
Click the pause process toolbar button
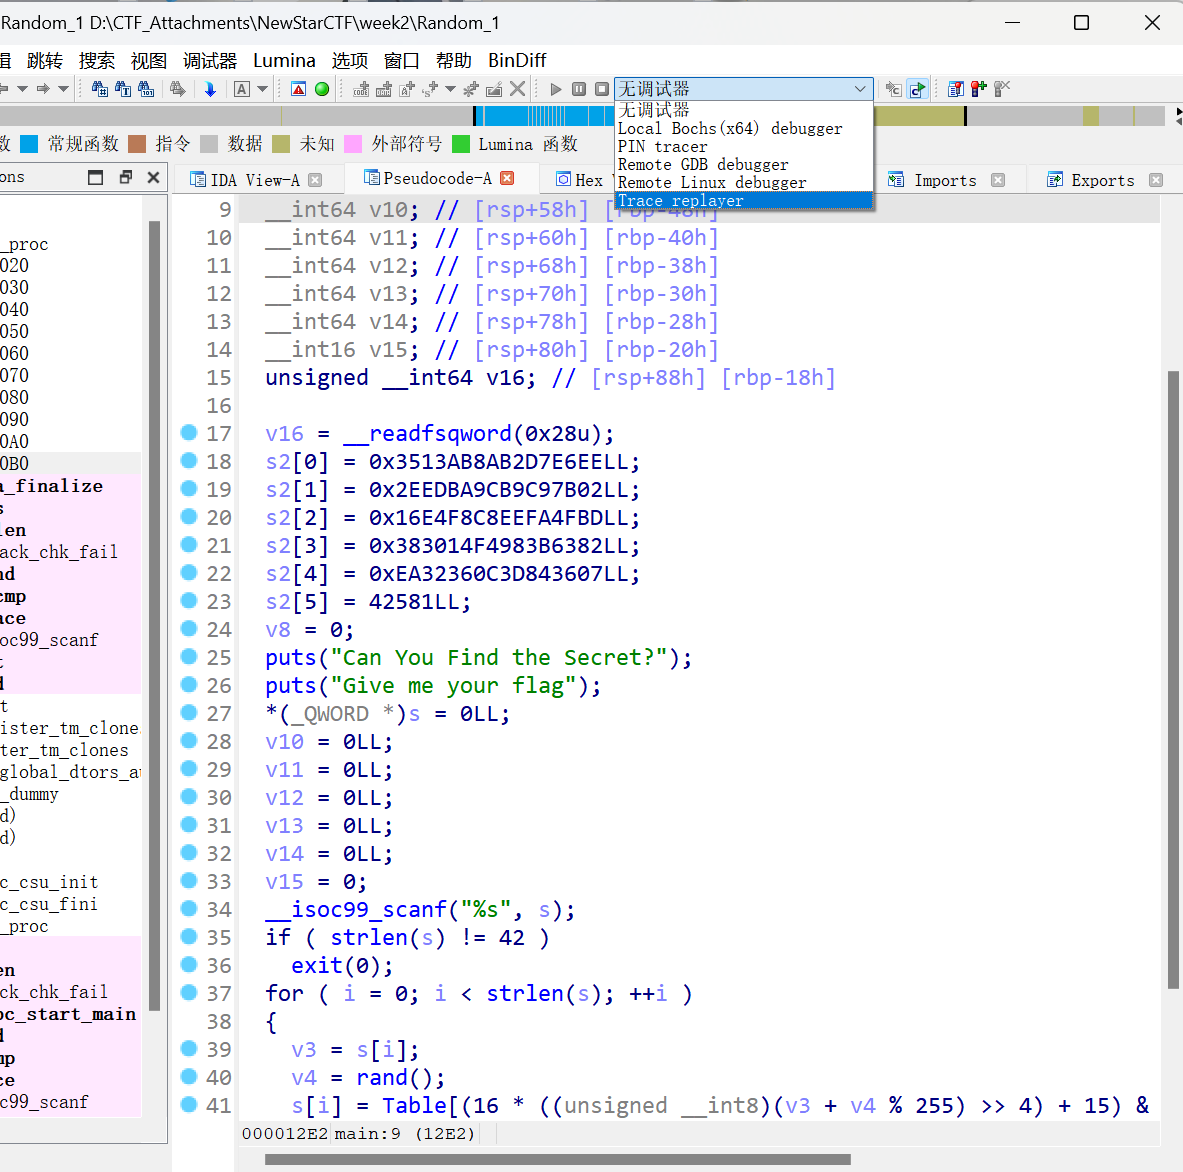pyautogui.click(x=579, y=89)
